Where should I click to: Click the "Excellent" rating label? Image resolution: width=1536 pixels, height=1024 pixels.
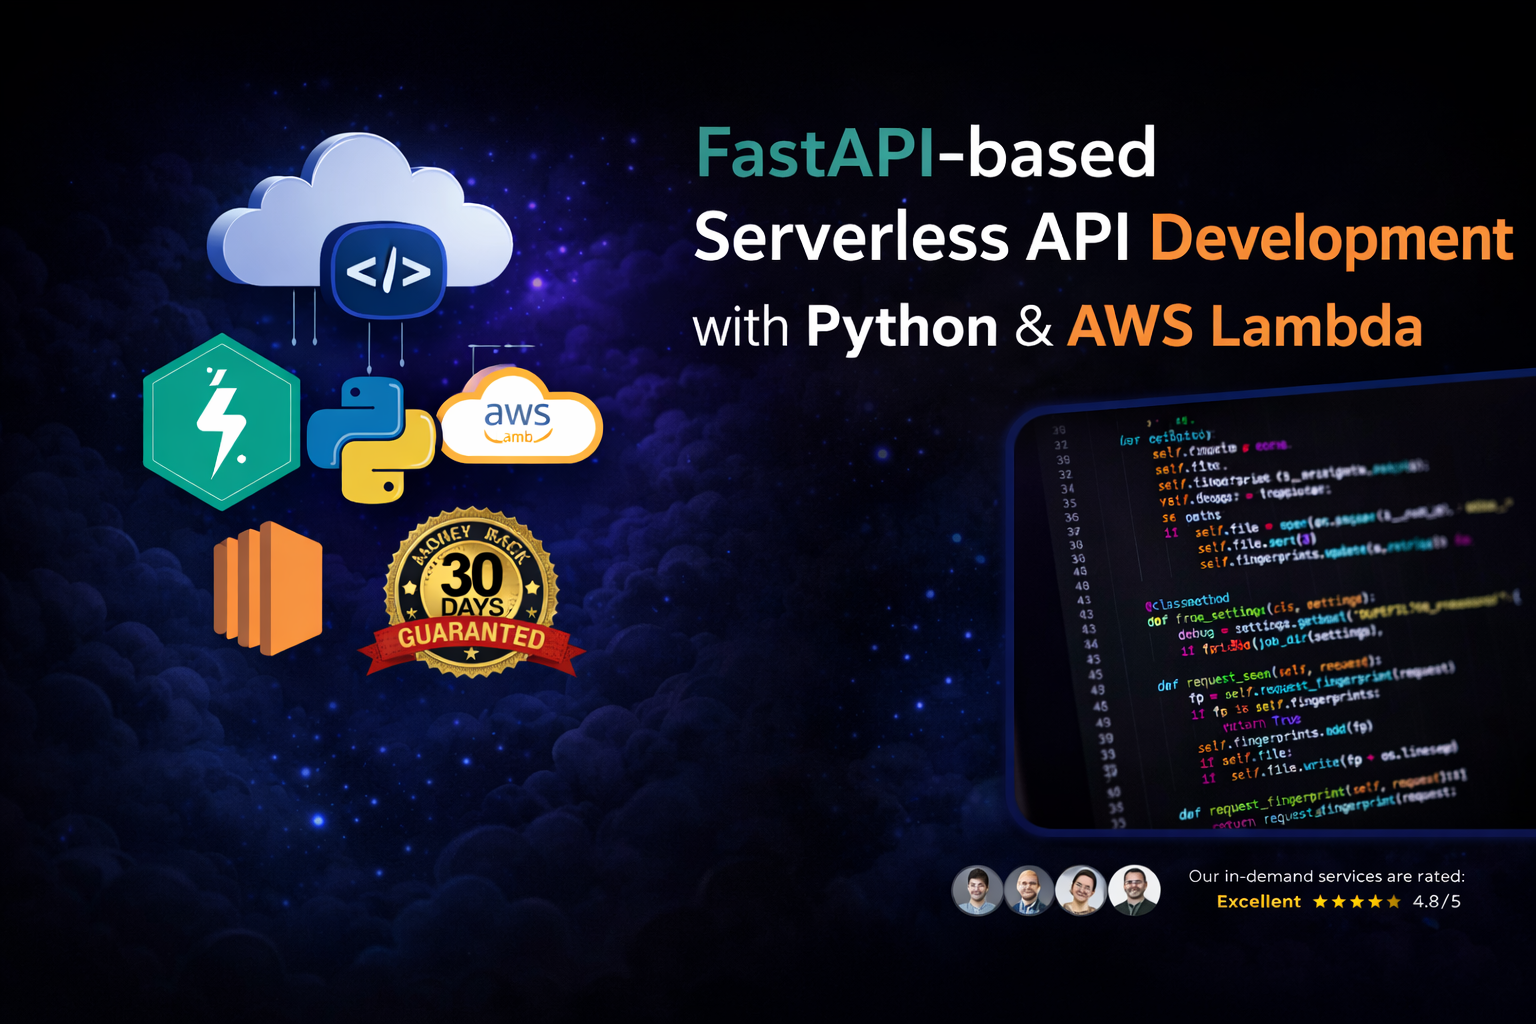tap(1258, 902)
